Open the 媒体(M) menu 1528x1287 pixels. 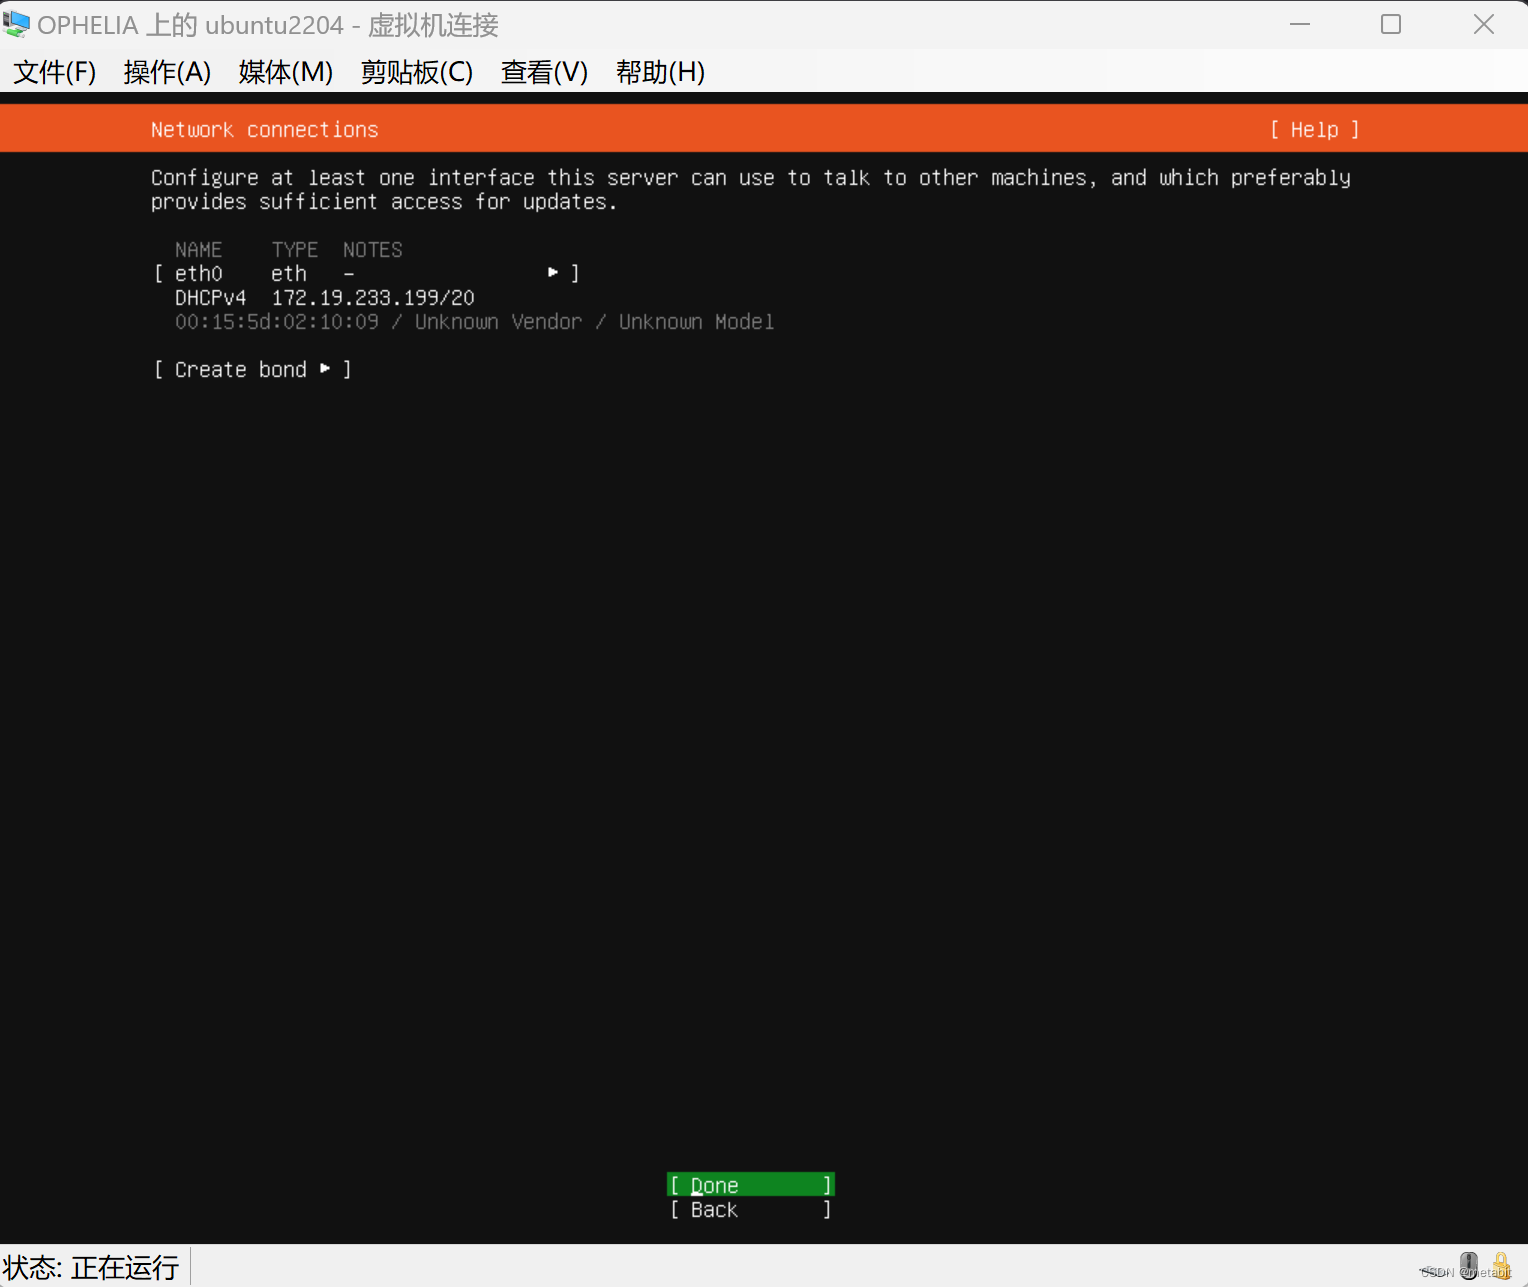[286, 72]
